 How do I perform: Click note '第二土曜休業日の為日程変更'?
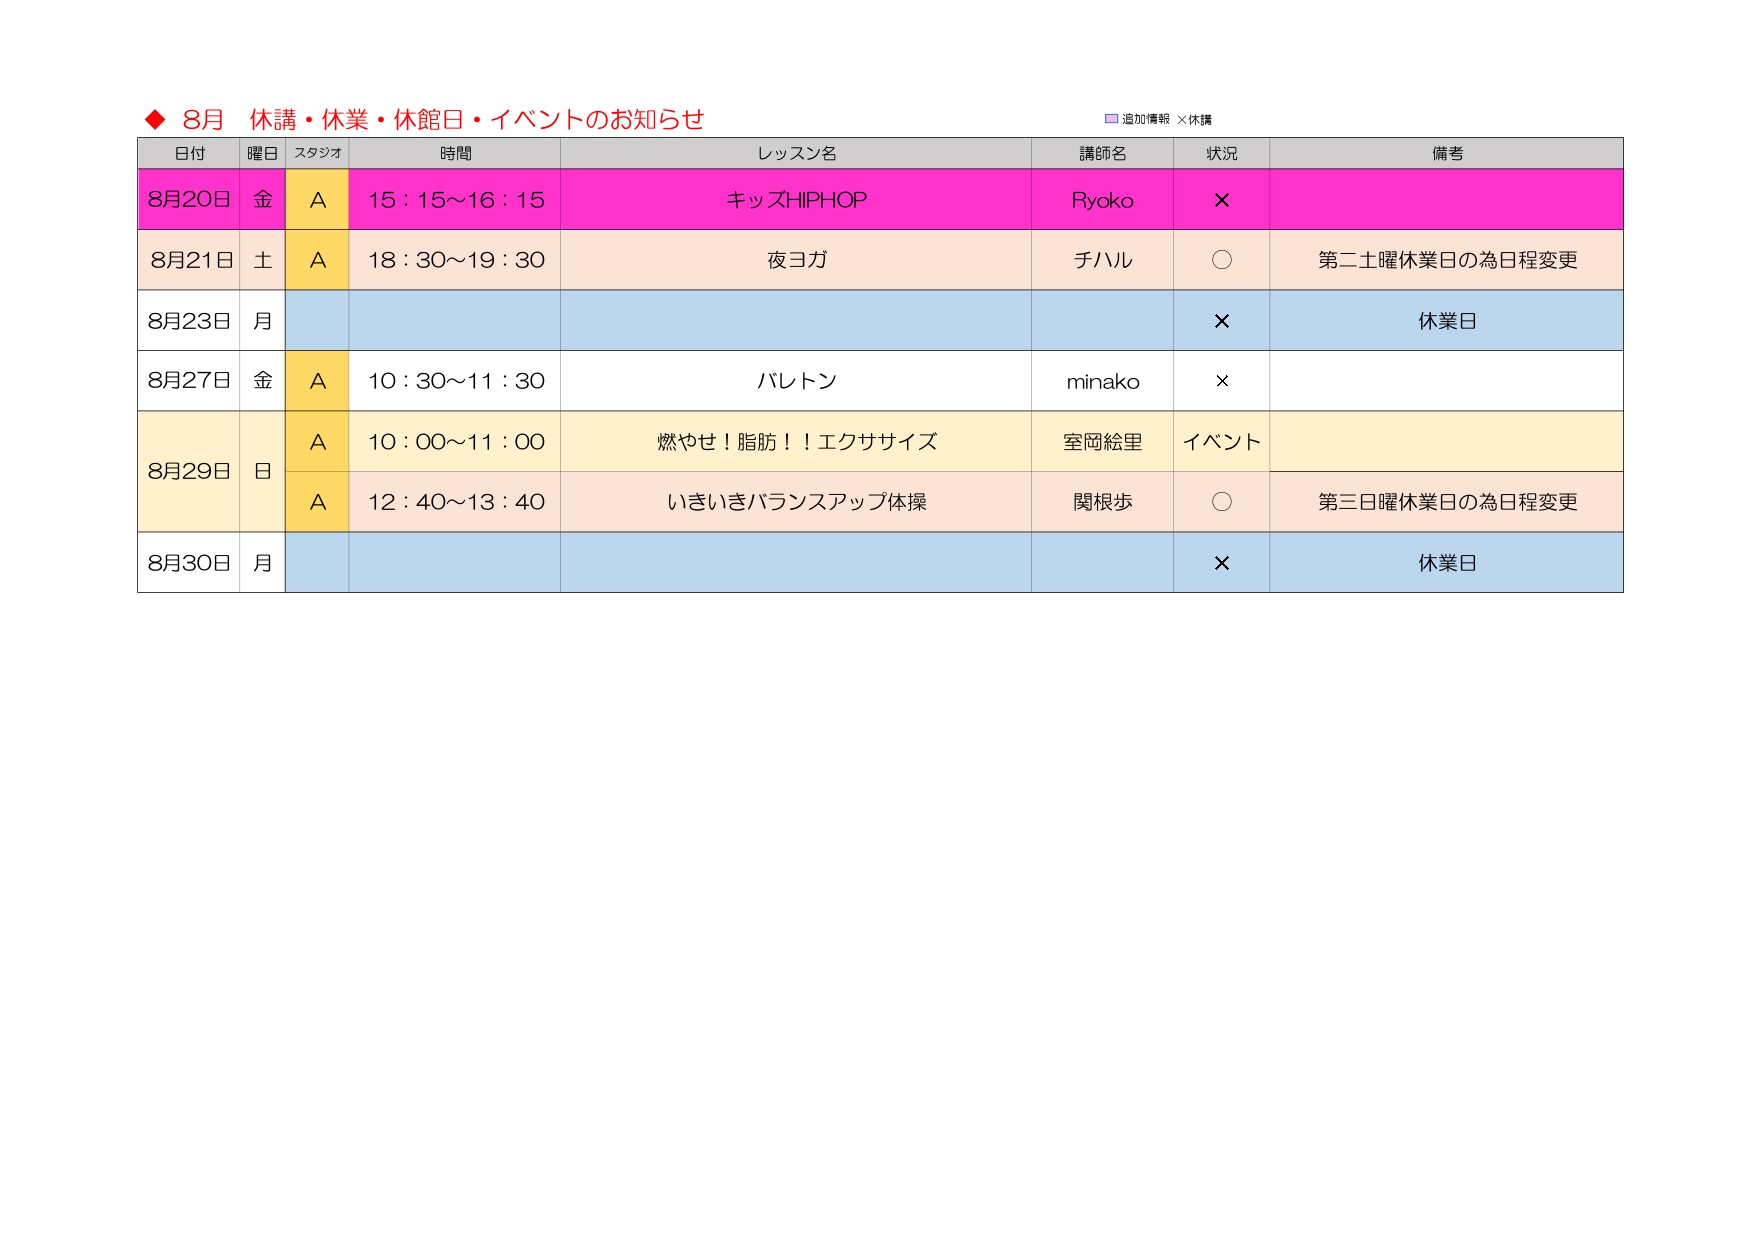pyautogui.click(x=1447, y=260)
